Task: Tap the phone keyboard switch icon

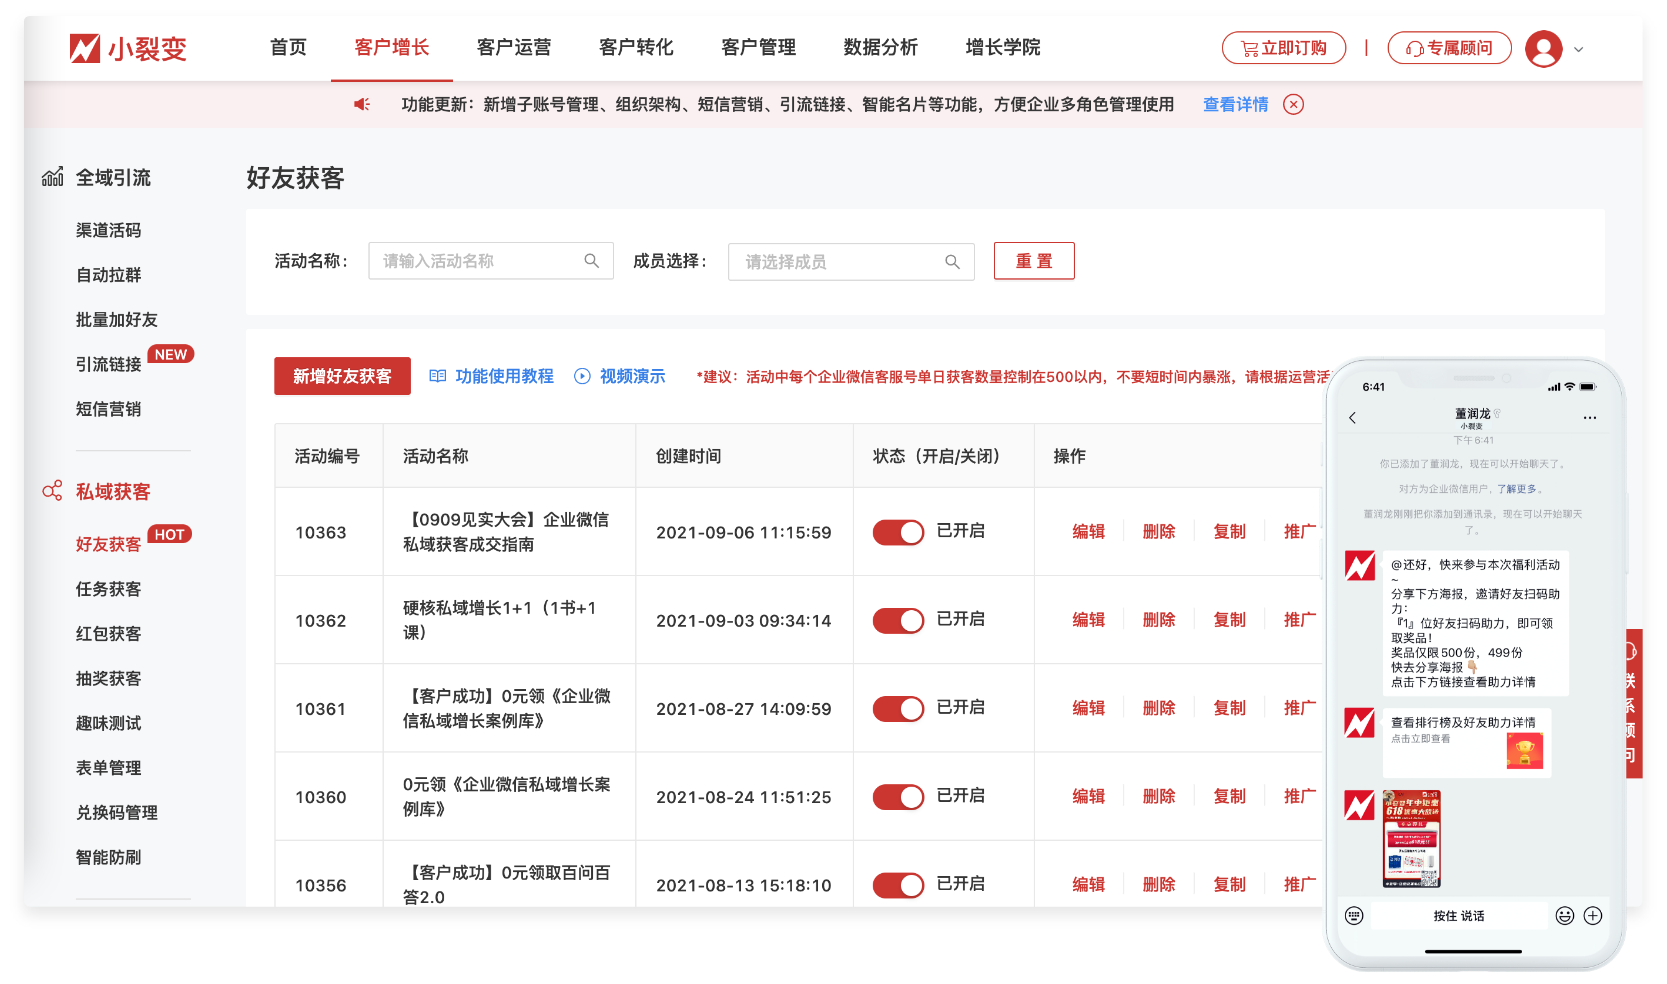Action: click(x=1354, y=915)
